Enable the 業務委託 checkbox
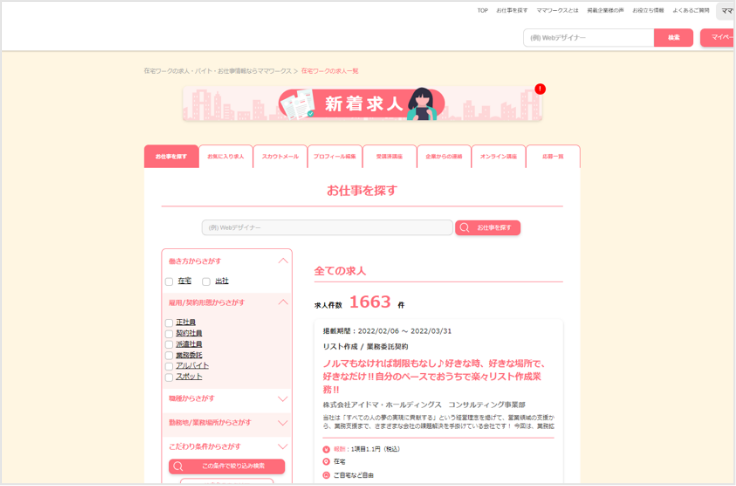The width and height of the screenshot is (736, 486). (169, 355)
